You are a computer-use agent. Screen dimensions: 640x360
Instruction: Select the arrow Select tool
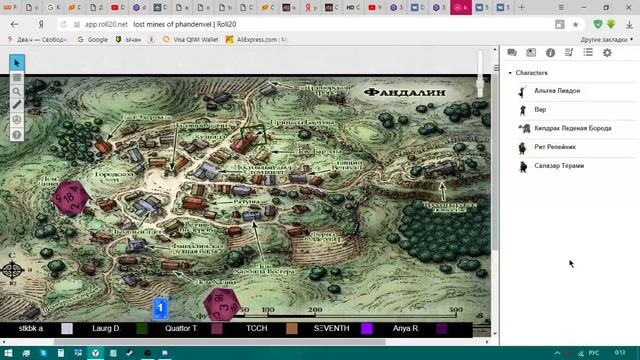click(x=17, y=63)
